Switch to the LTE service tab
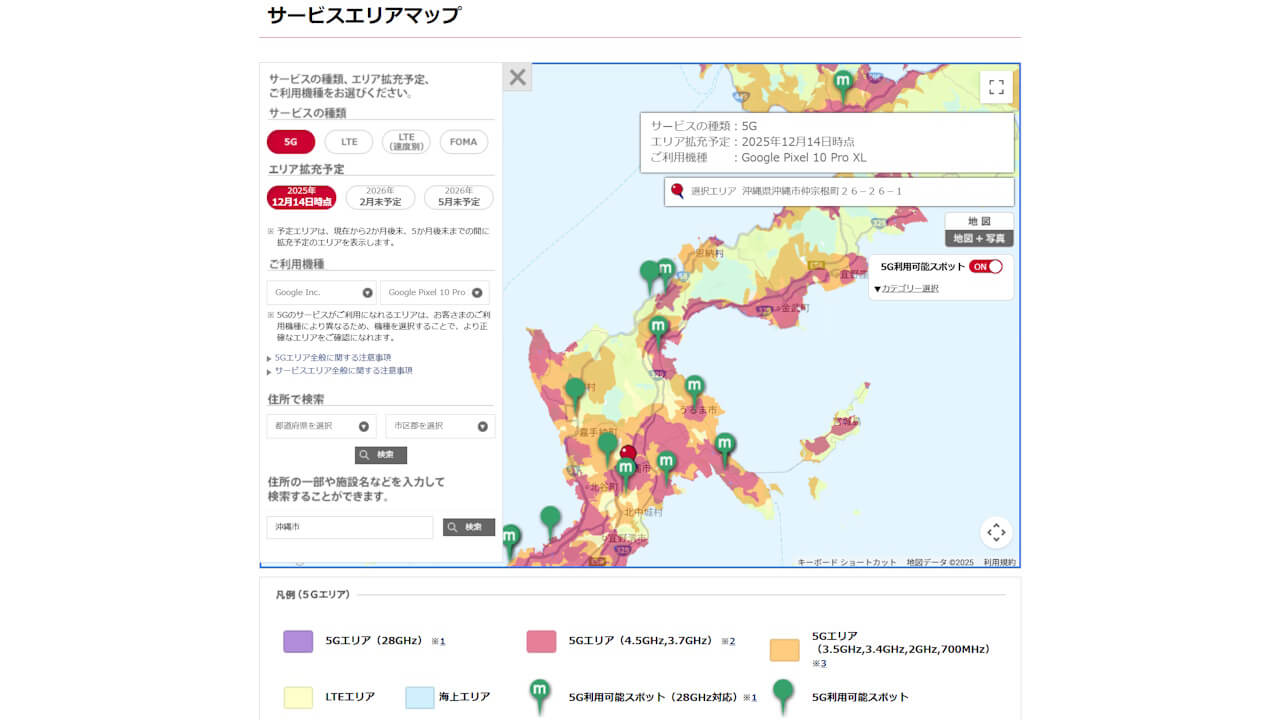 point(348,141)
